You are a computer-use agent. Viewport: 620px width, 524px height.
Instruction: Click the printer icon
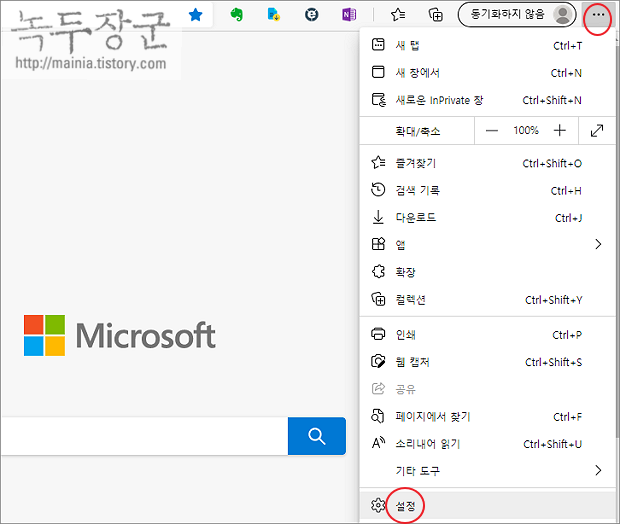378,334
